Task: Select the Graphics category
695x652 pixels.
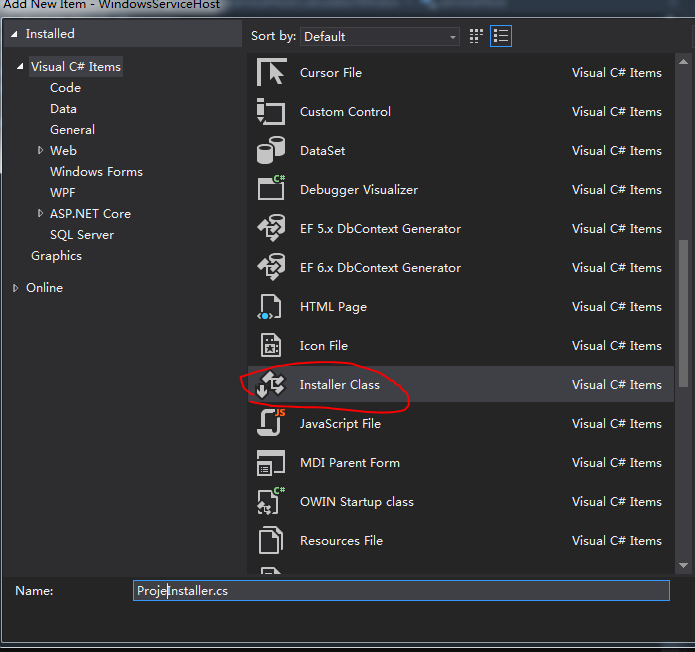Action: point(56,256)
